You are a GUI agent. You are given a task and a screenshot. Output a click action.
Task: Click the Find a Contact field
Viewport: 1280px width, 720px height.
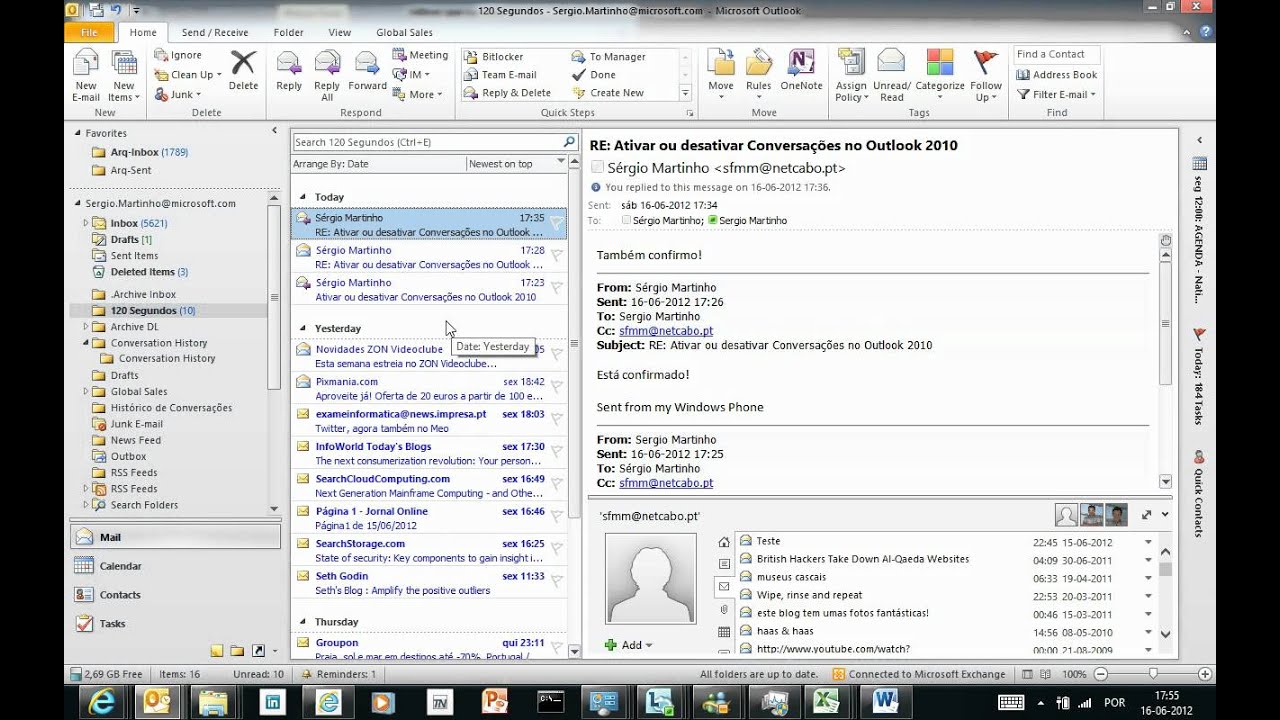pyautogui.click(x=1057, y=54)
